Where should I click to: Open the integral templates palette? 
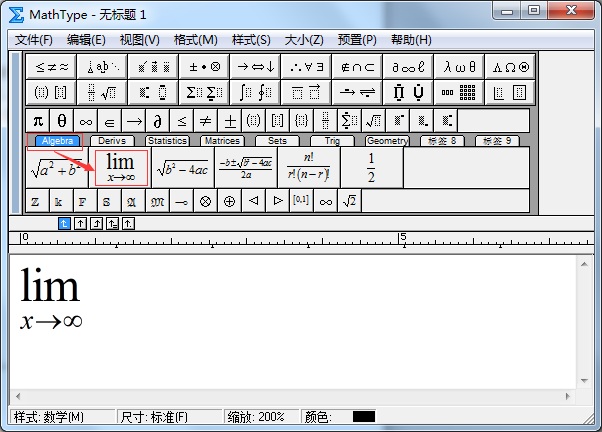coord(256,92)
